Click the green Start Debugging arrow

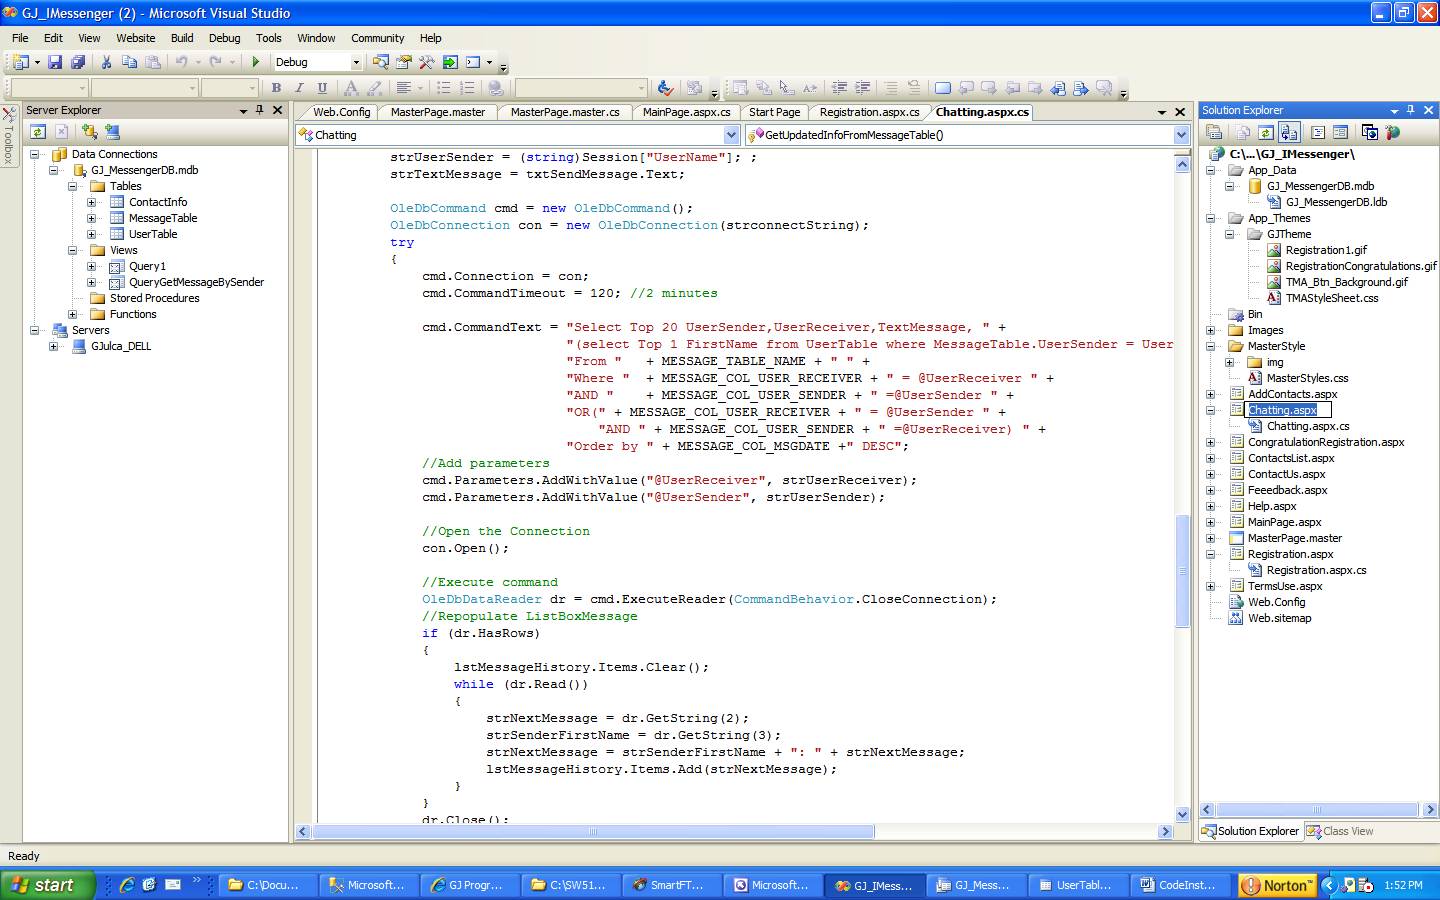[255, 62]
